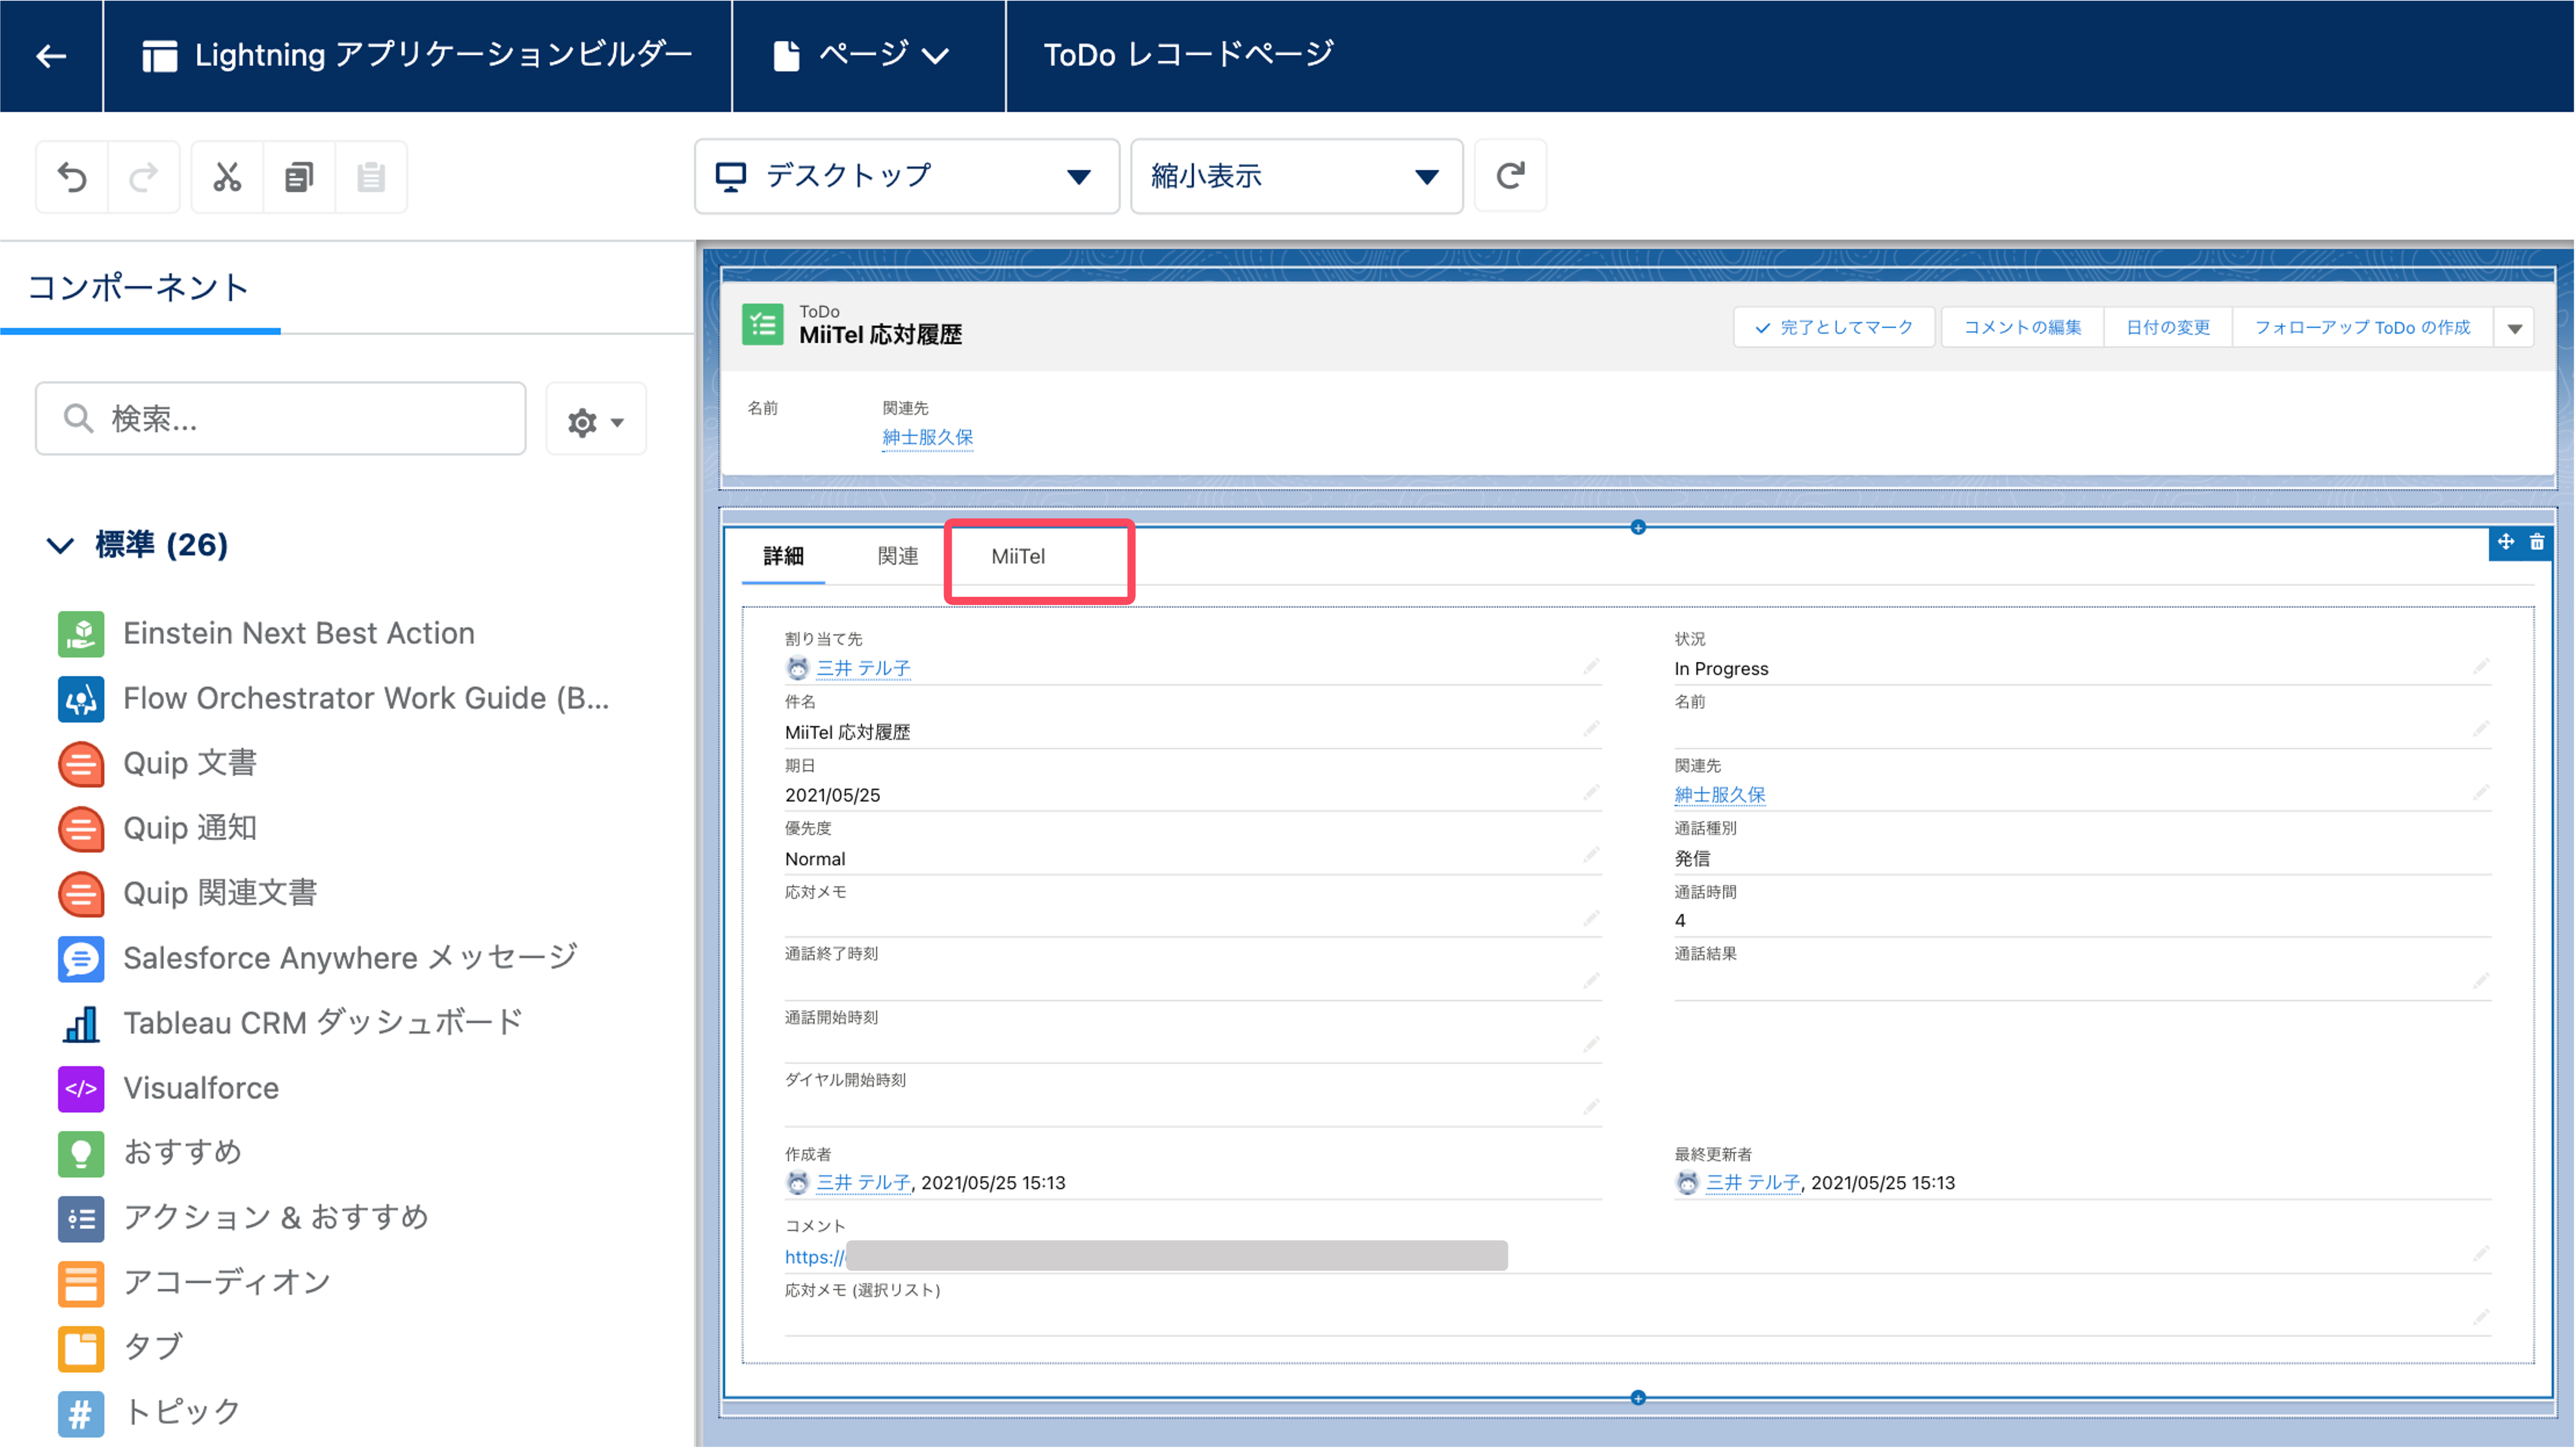This screenshot has width=2576, height=1448.
Task: Click the '2021/05/25' due date value
Action: pos(832,796)
